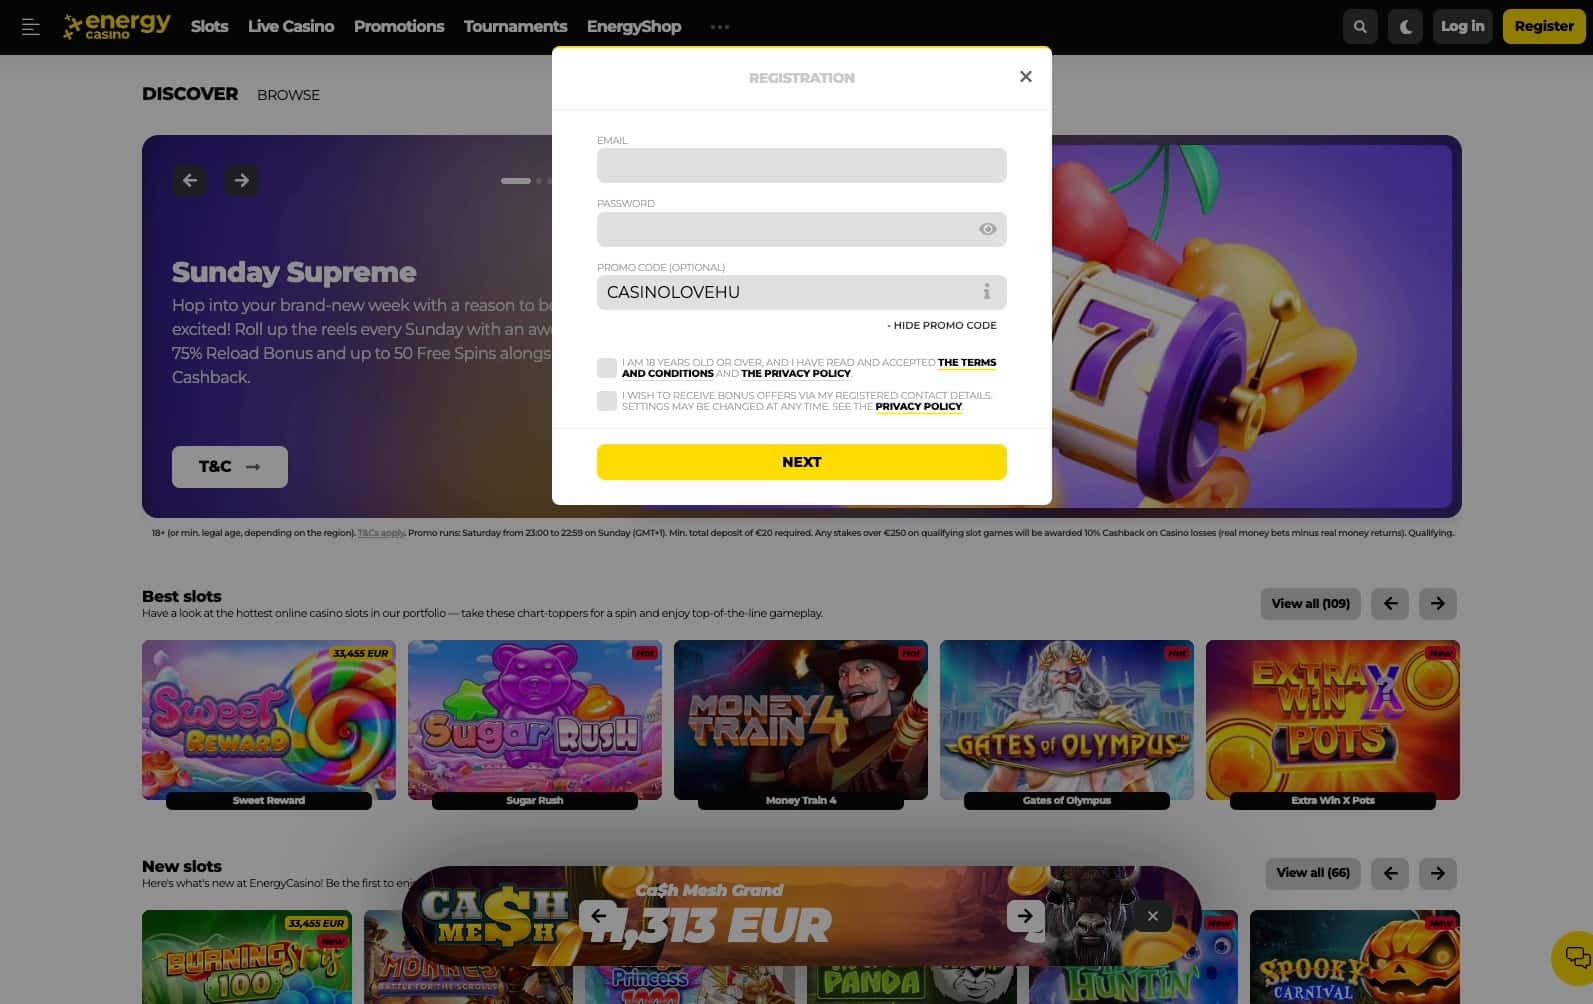The width and height of the screenshot is (1593, 1004).
Task: Dismiss the Cash Mesh jackpot banner
Action: tap(1152, 916)
